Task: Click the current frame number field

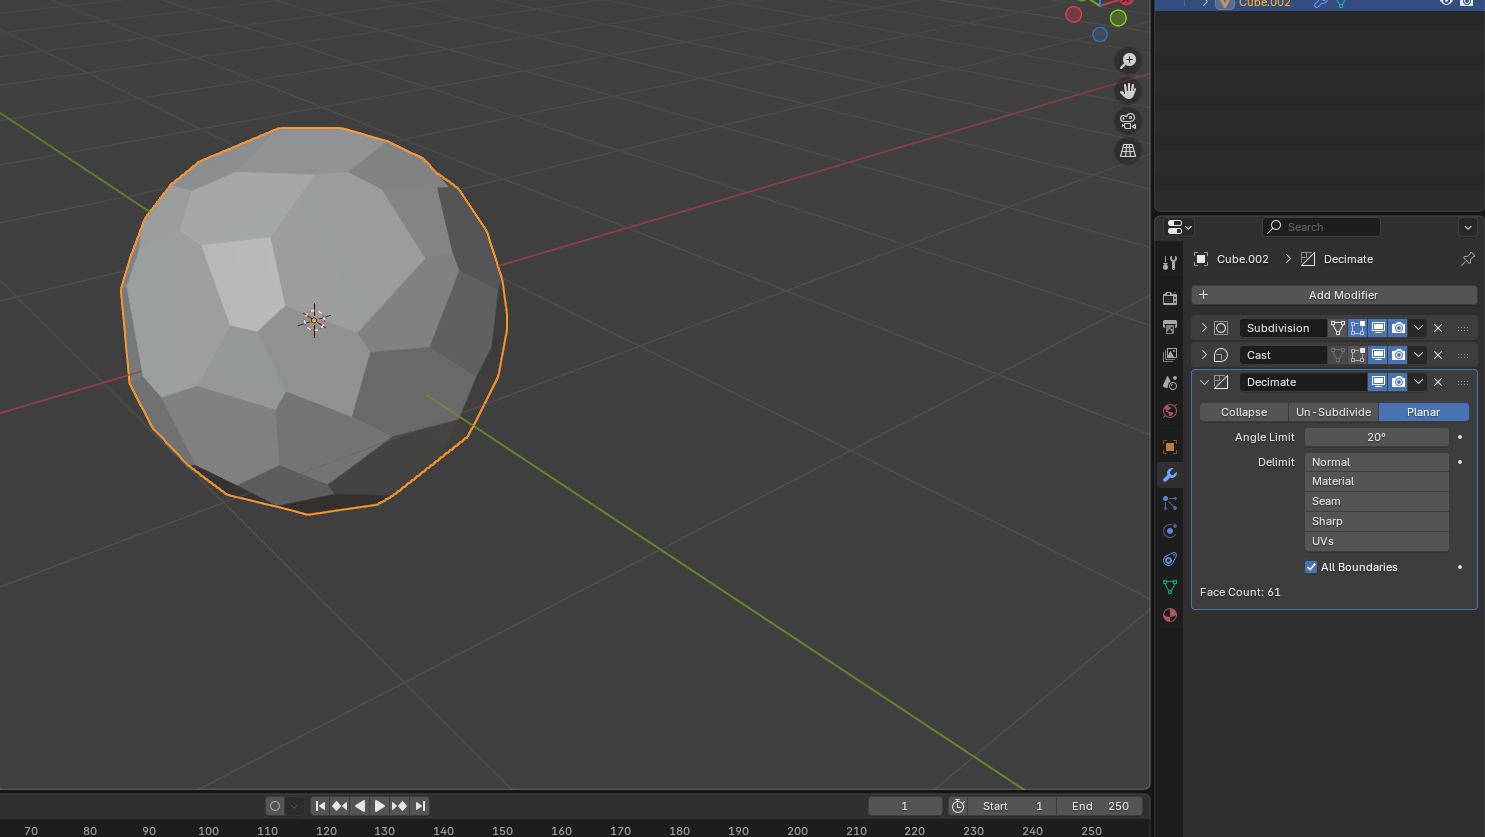Action: tap(905, 806)
